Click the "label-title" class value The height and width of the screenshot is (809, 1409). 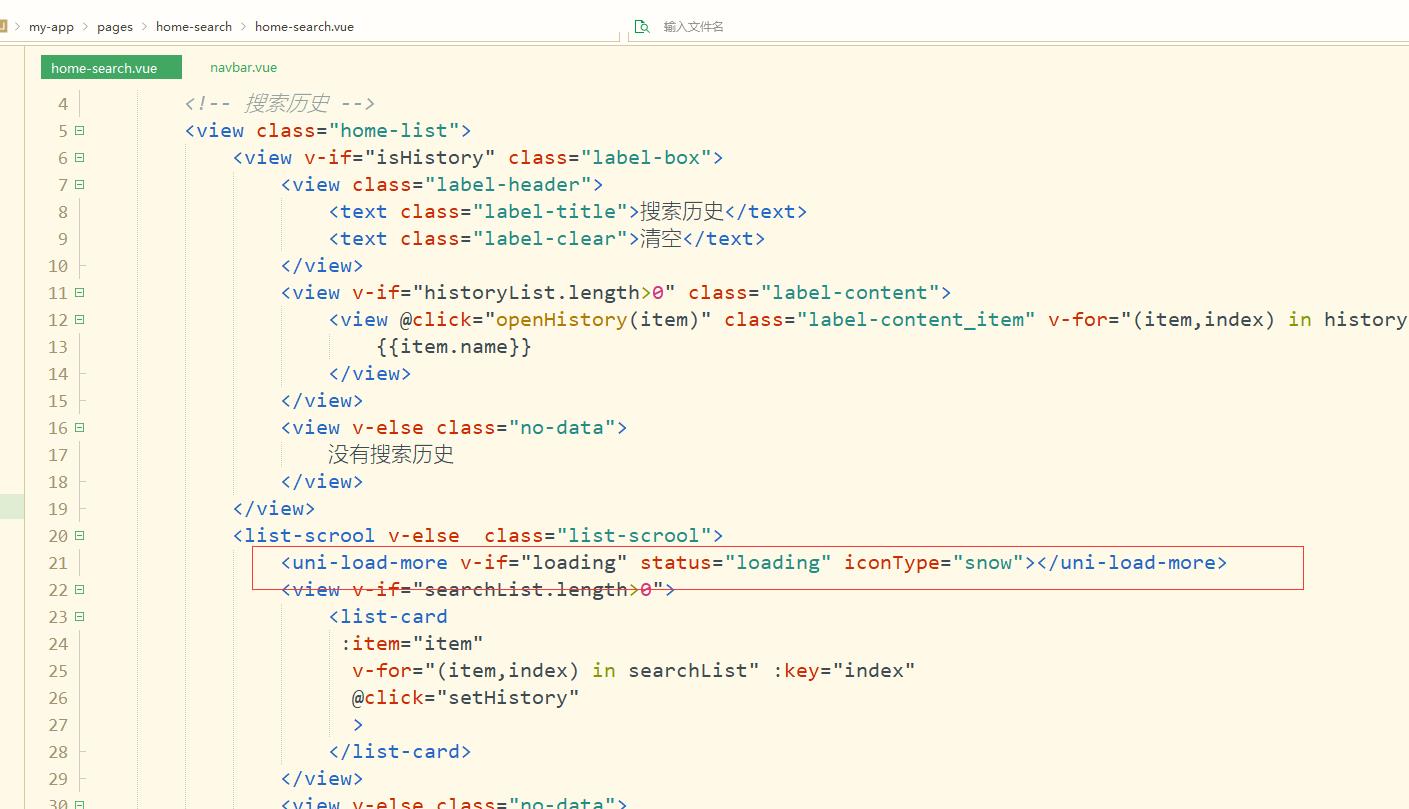pos(550,211)
